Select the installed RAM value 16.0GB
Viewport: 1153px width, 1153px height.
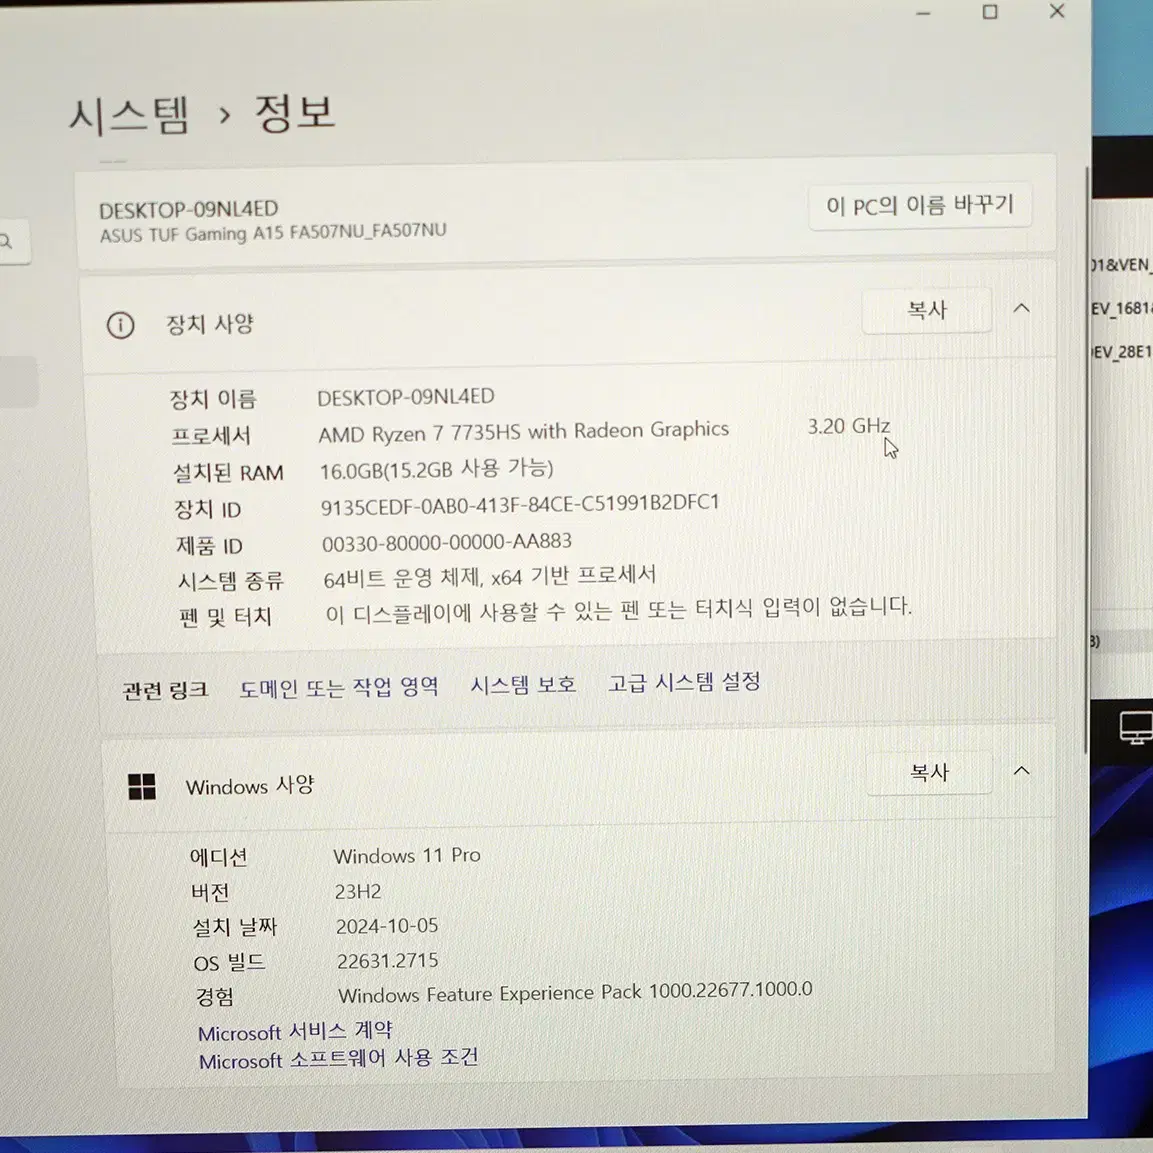click(351, 471)
